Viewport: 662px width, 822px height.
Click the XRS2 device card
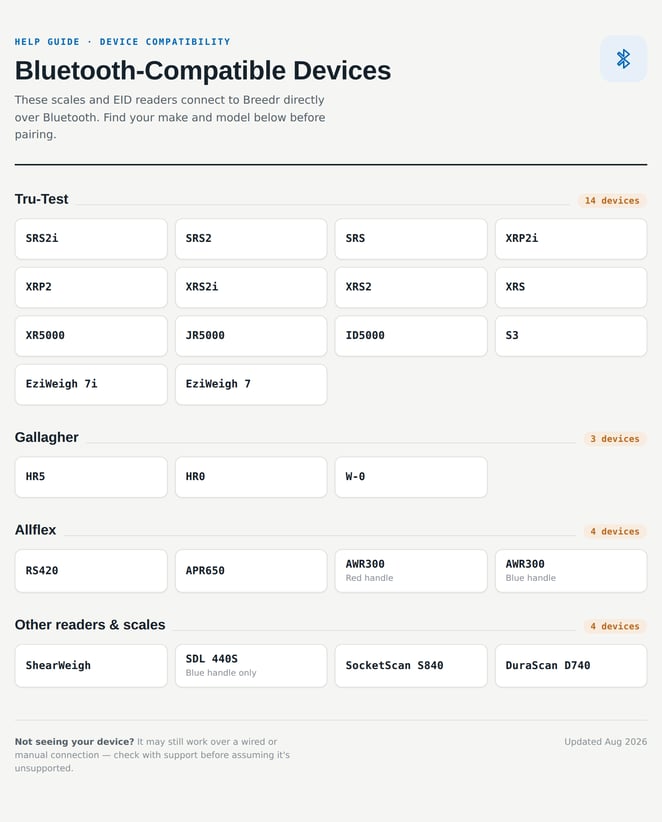tap(411, 287)
